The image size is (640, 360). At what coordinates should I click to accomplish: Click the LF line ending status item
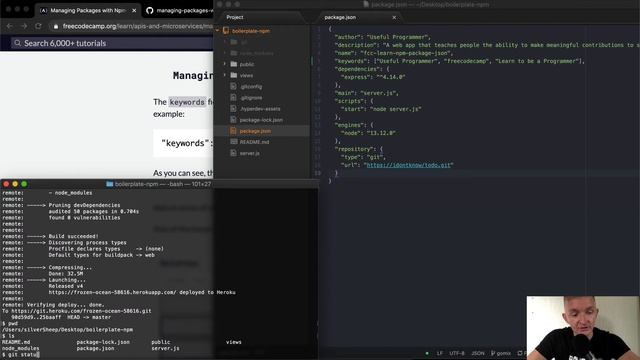click(x=440, y=353)
